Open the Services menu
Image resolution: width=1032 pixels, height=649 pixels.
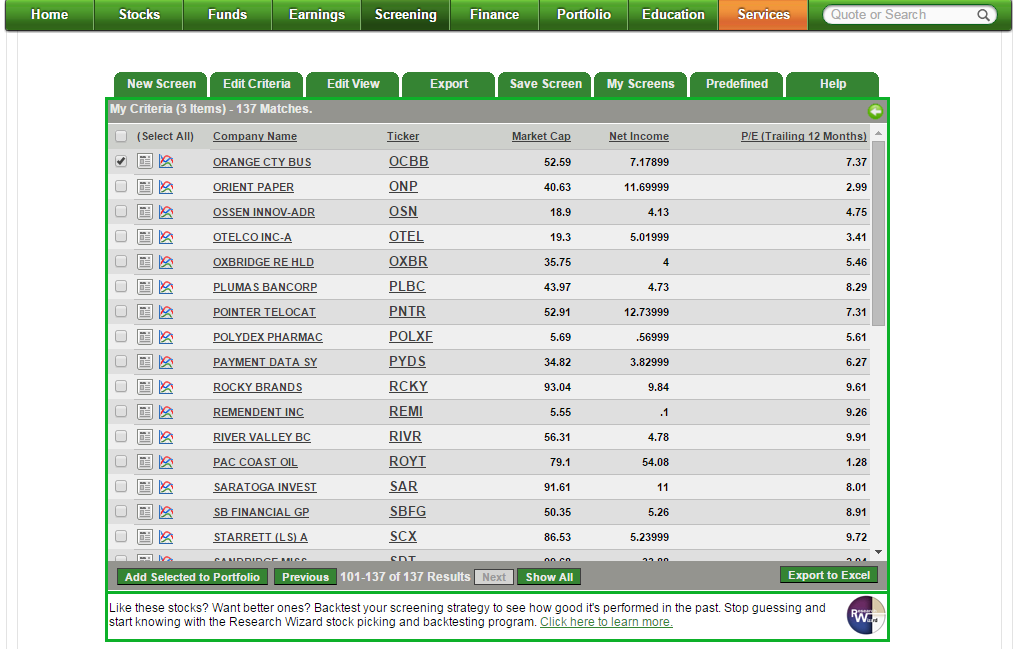(x=763, y=14)
